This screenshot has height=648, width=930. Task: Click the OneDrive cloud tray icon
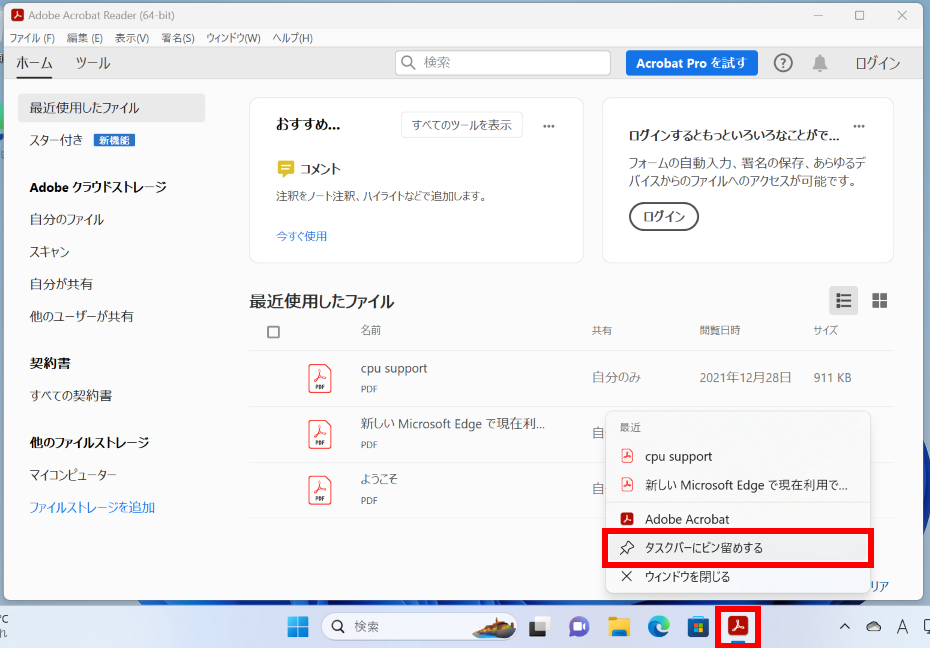873,626
